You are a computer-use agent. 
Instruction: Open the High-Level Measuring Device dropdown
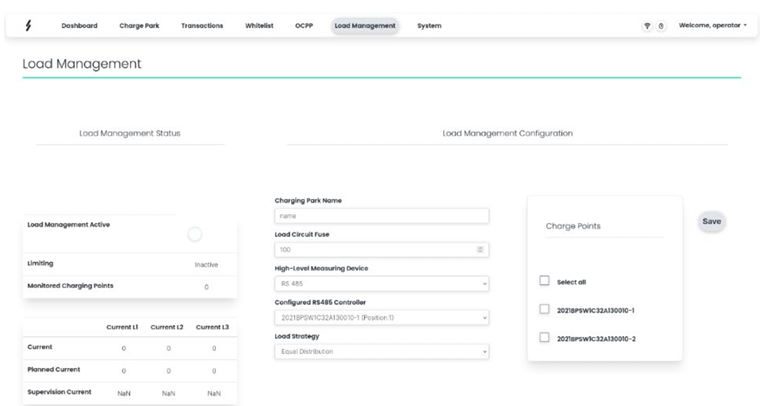click(381, 284)
